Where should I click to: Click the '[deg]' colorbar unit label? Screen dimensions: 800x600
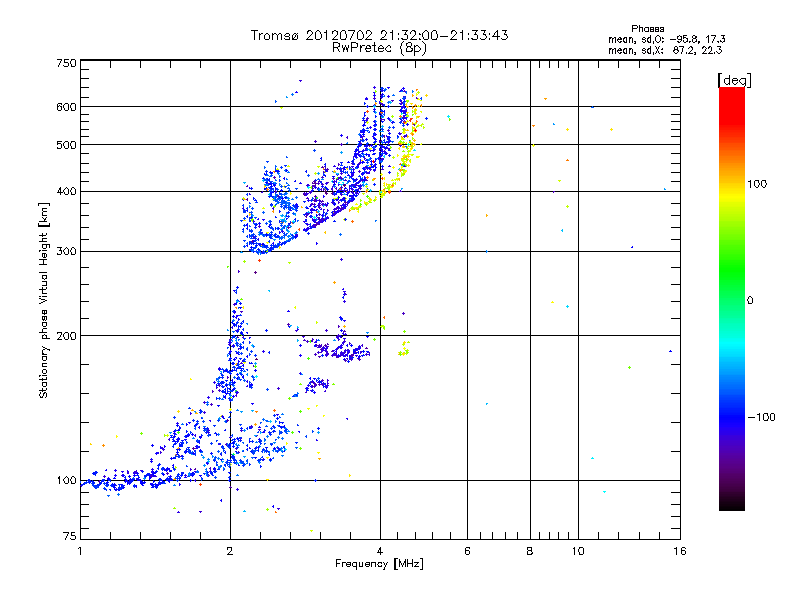[734, 80]
